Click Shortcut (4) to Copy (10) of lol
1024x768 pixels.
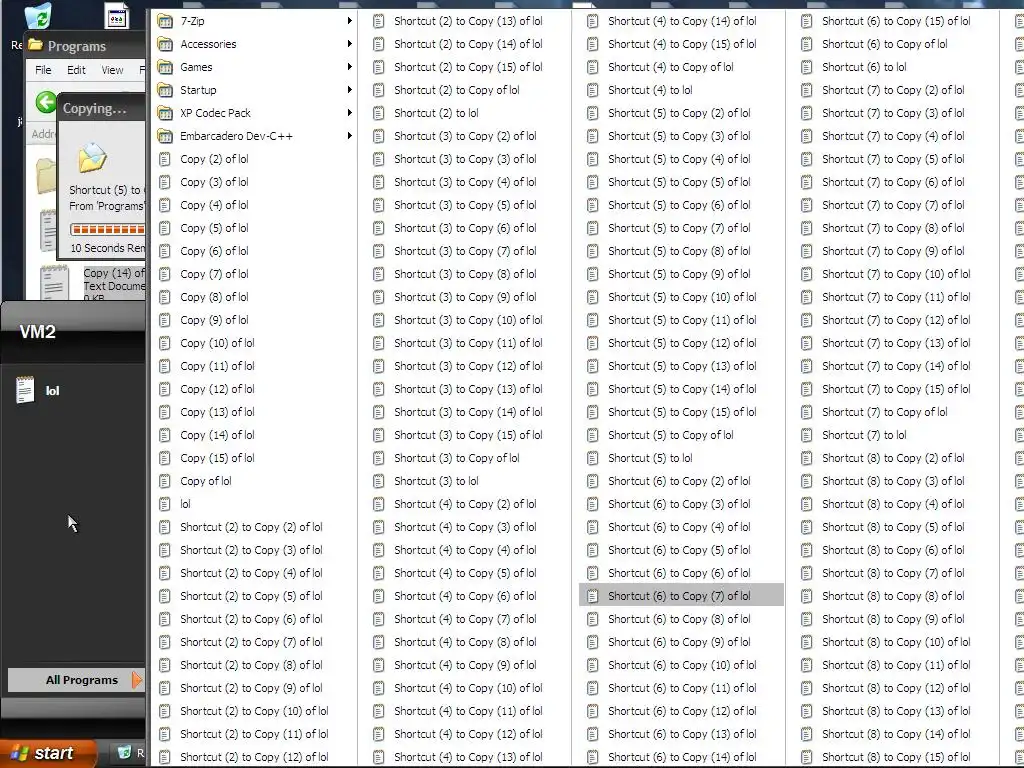[468, 688]
